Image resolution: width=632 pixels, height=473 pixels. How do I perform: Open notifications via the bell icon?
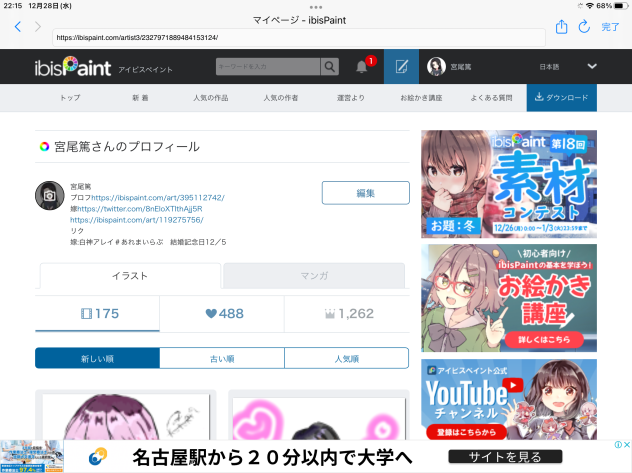pos(362,66)
